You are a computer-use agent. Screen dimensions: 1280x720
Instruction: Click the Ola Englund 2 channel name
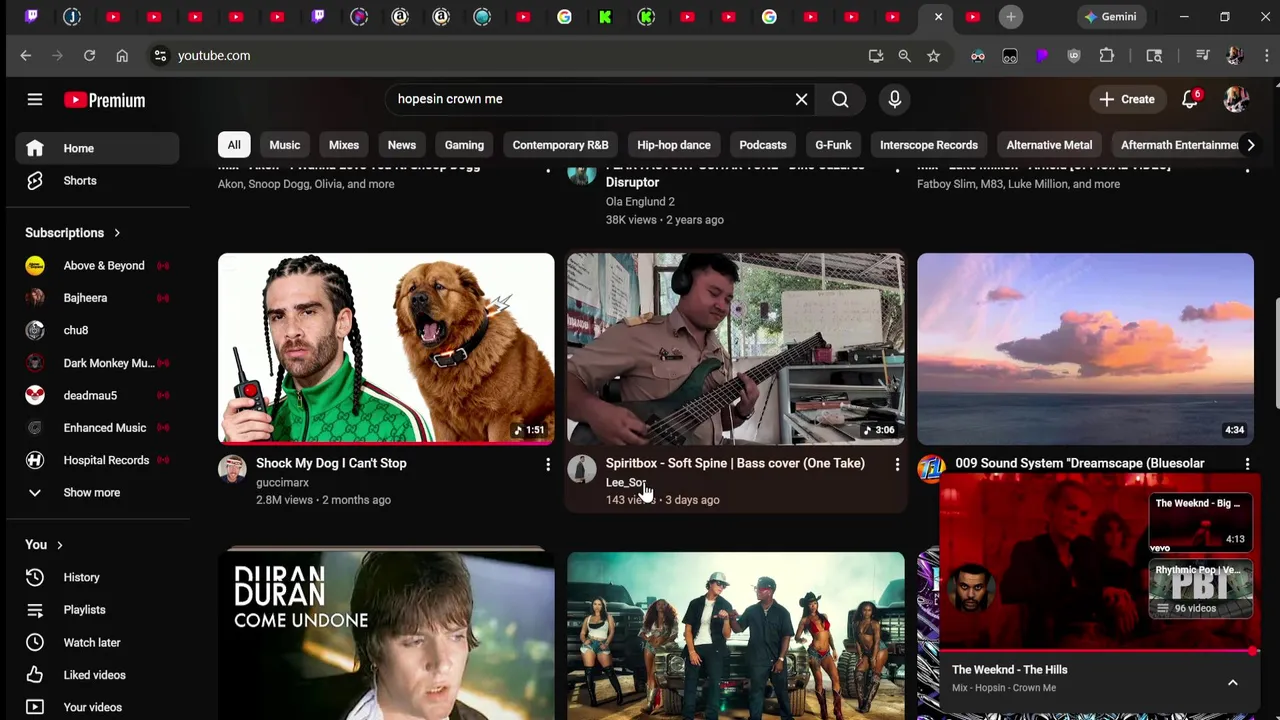pos(640,202)
